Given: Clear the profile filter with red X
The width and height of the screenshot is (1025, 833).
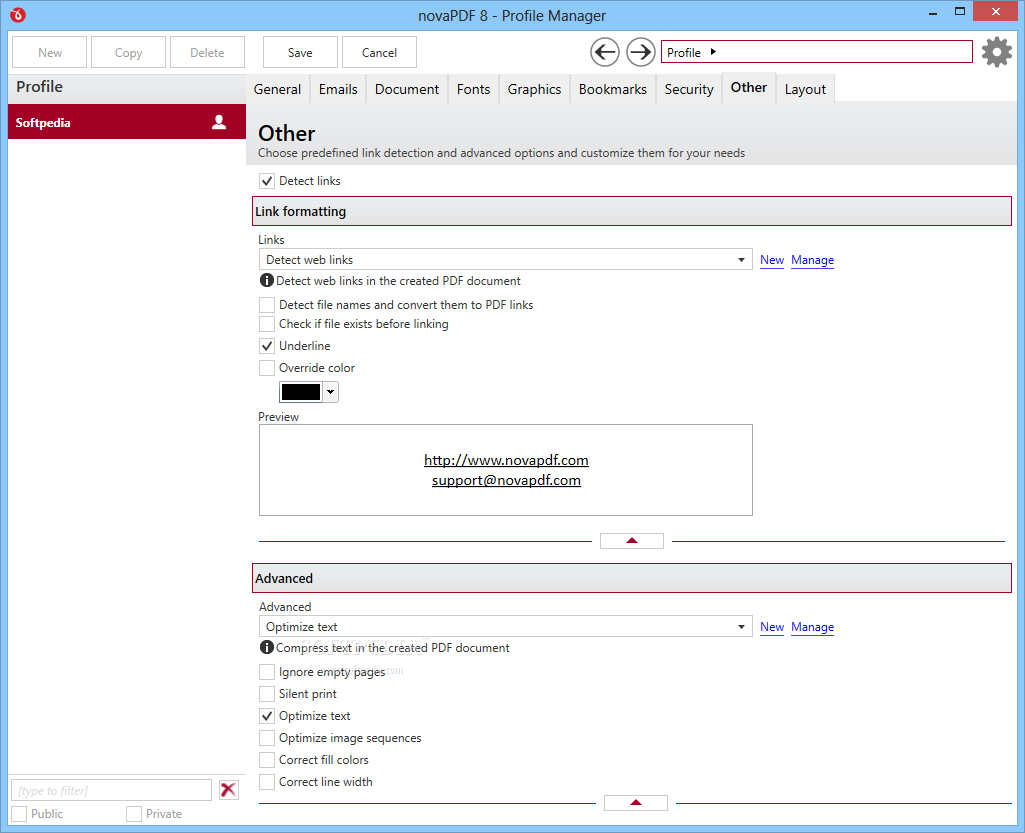Looking at the screenshot, I should (228, 790).
